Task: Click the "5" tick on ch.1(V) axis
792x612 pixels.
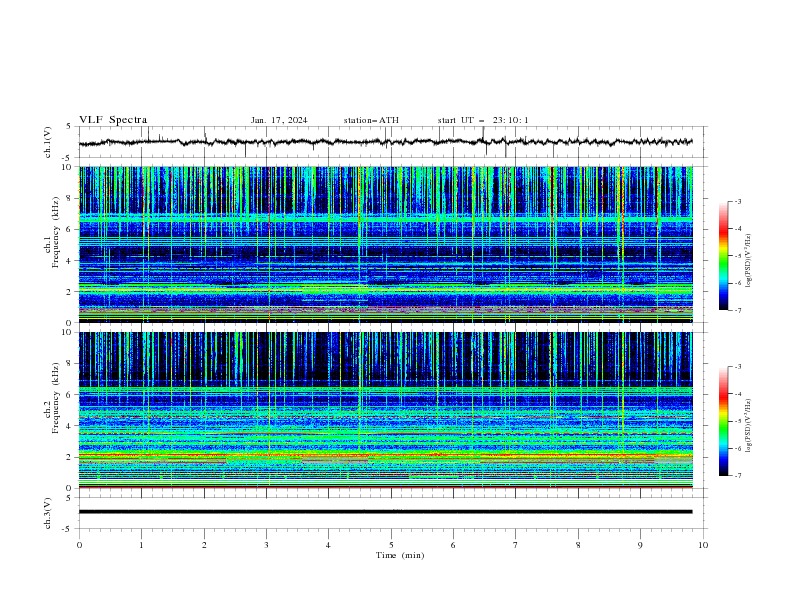Action: (69, 126)
